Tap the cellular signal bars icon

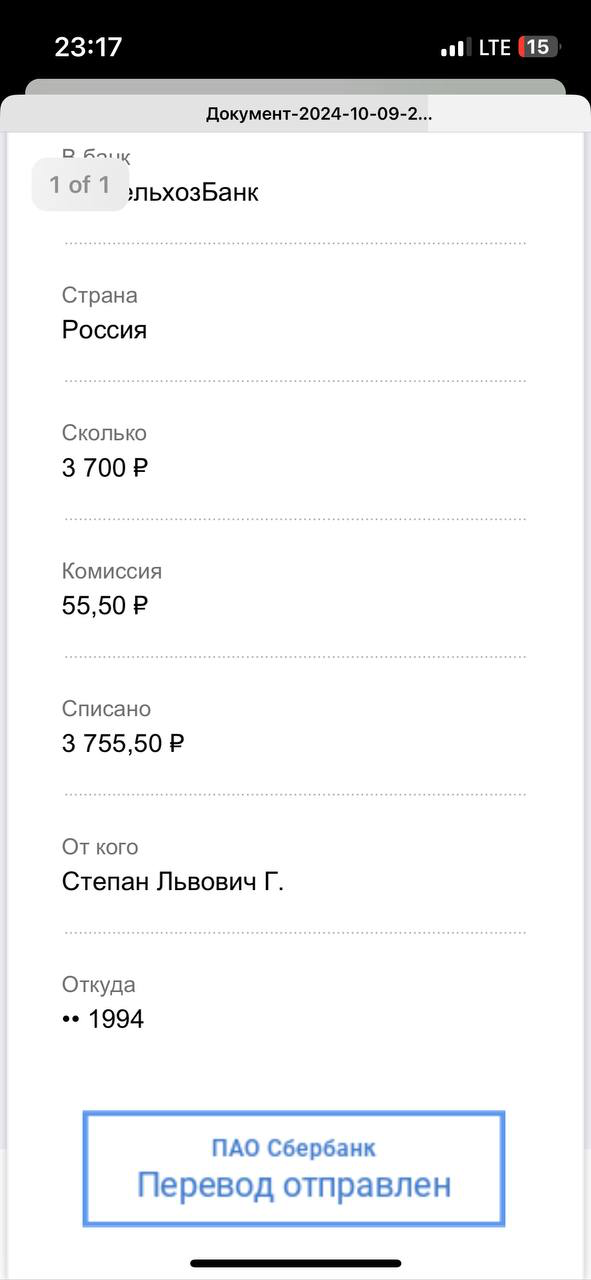click(x=455, y=48)
